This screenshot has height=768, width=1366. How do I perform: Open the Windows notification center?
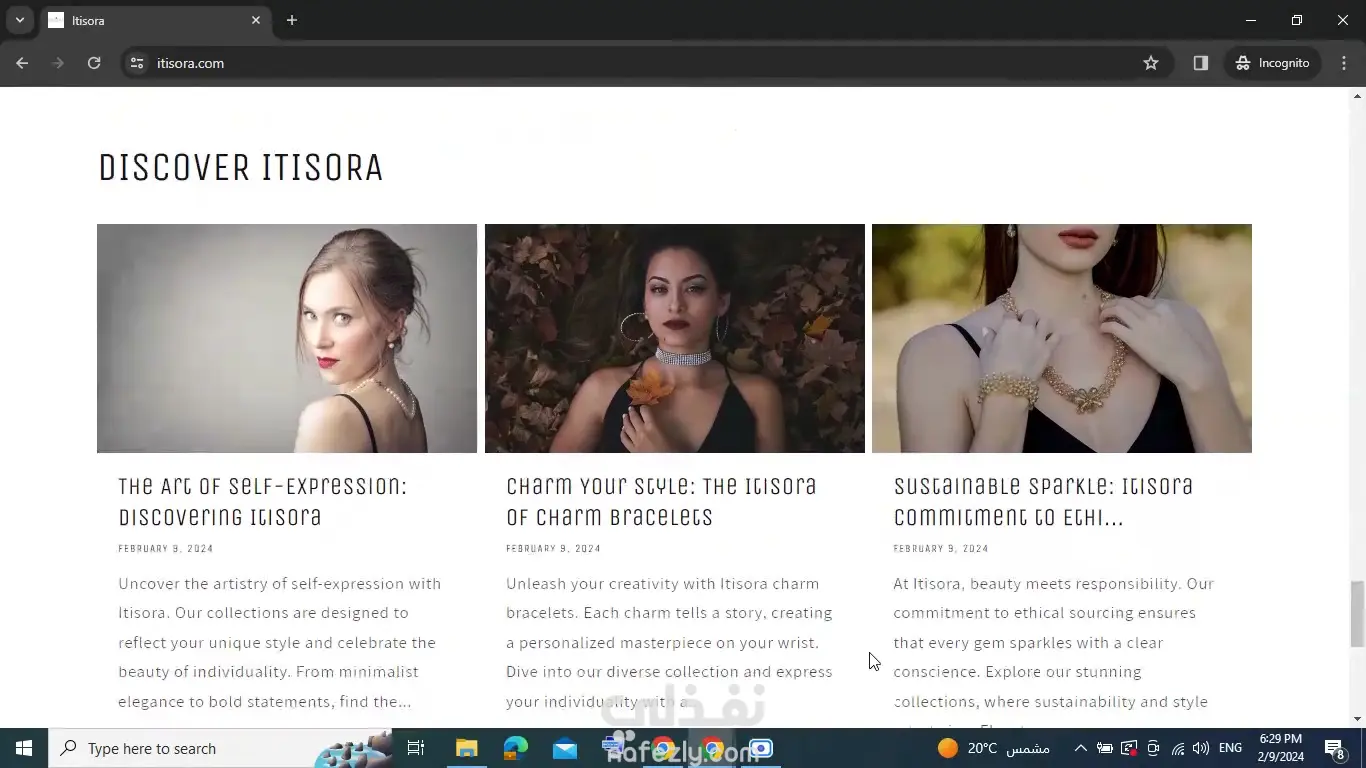click(x=1334, y=748)
